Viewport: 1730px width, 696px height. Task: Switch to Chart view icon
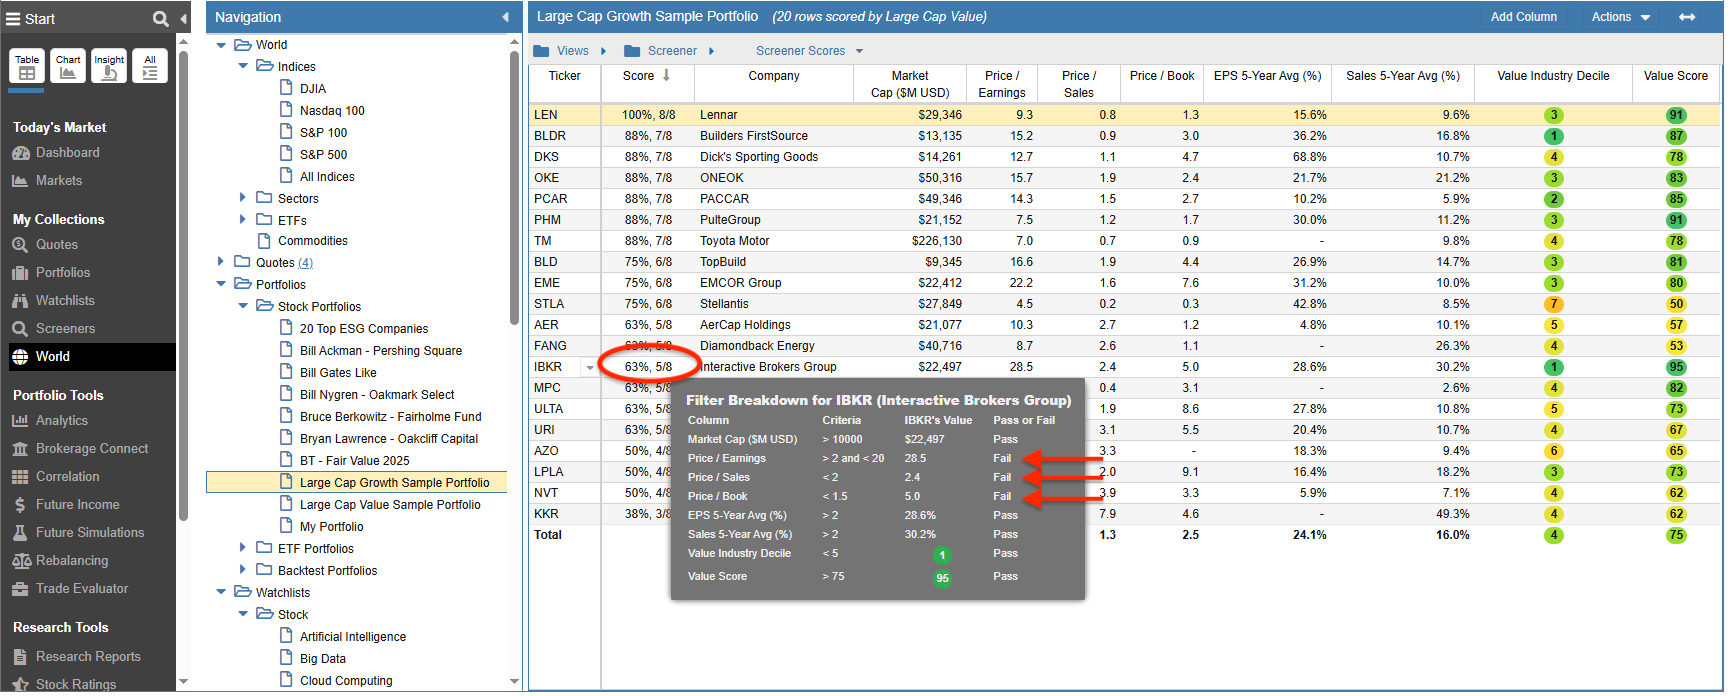coord(68,66)
